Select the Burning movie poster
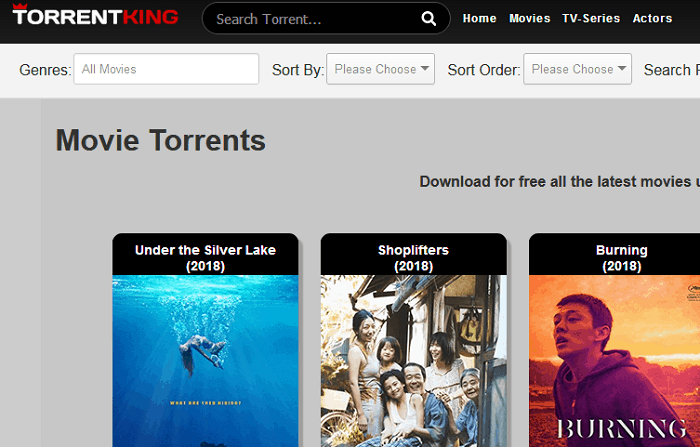Image resolution: width=700 pixels, height=447 pixels. tap(614, 361)
